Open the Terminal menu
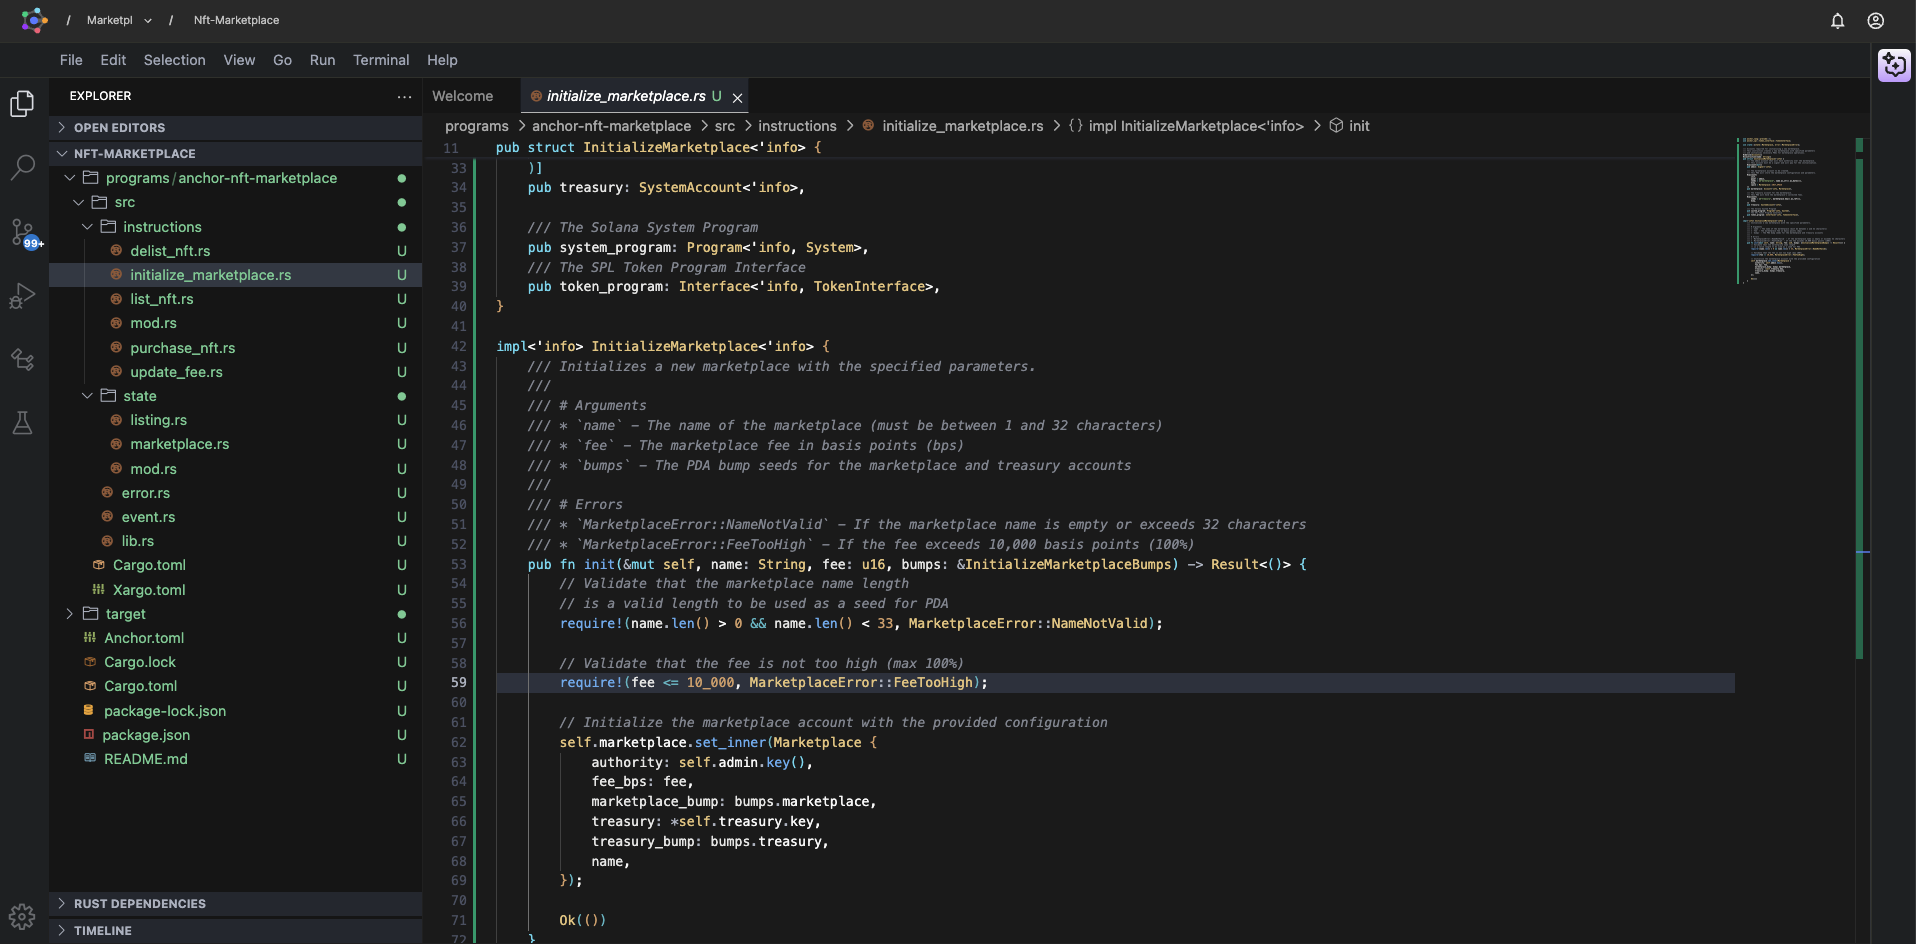The height and width of the screenshot is (944, 1916). 381,60
